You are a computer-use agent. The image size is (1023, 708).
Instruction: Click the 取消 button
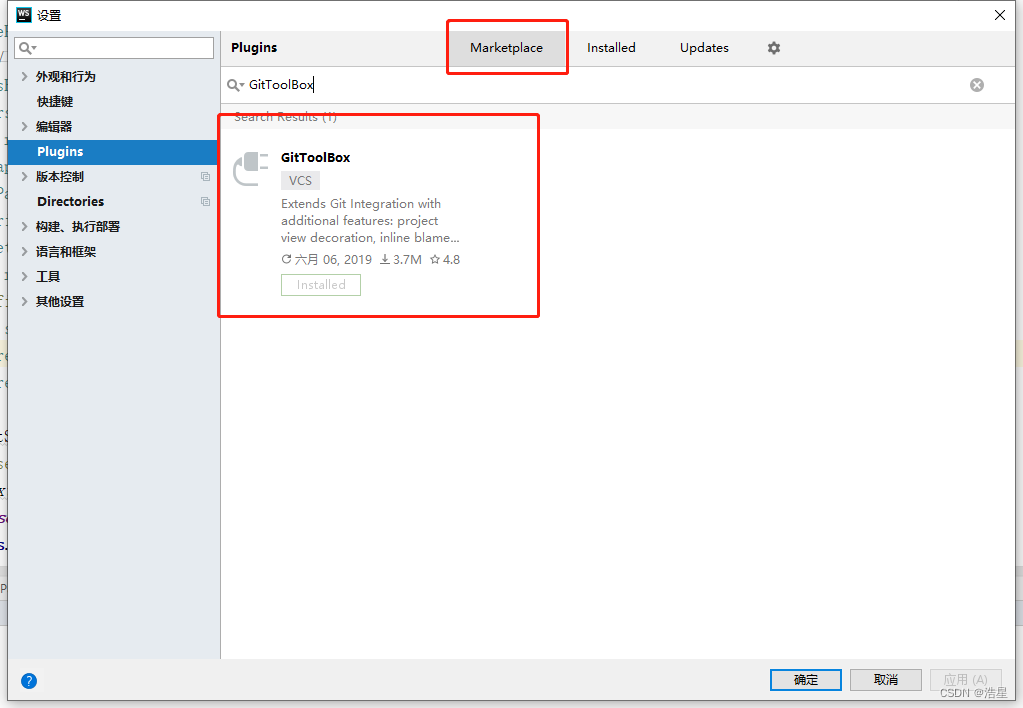[885, 679]
